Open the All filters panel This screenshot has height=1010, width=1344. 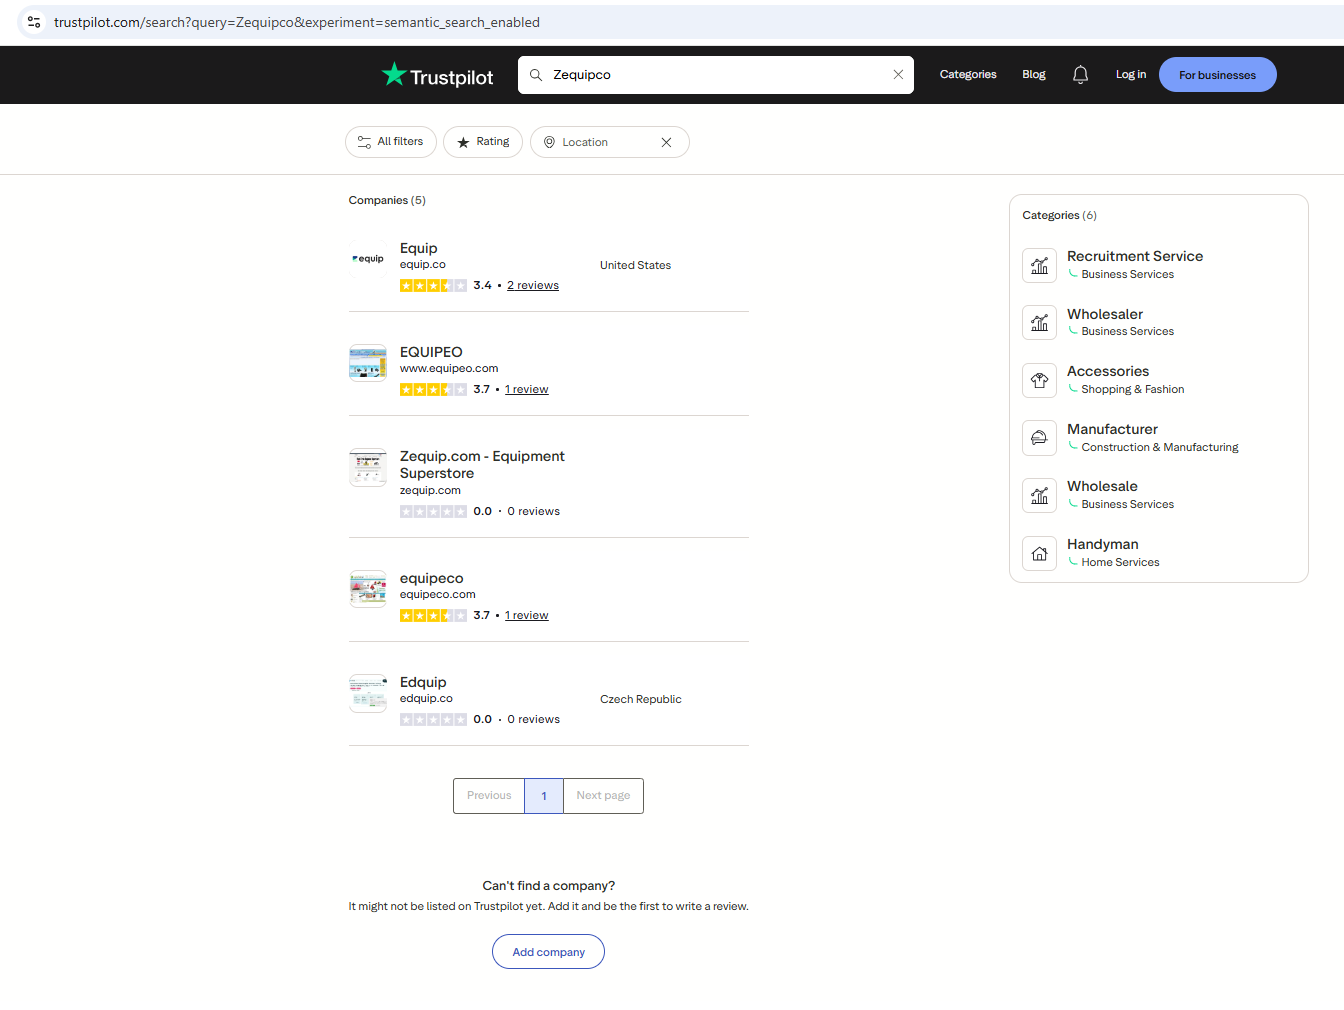pos(391,142)
